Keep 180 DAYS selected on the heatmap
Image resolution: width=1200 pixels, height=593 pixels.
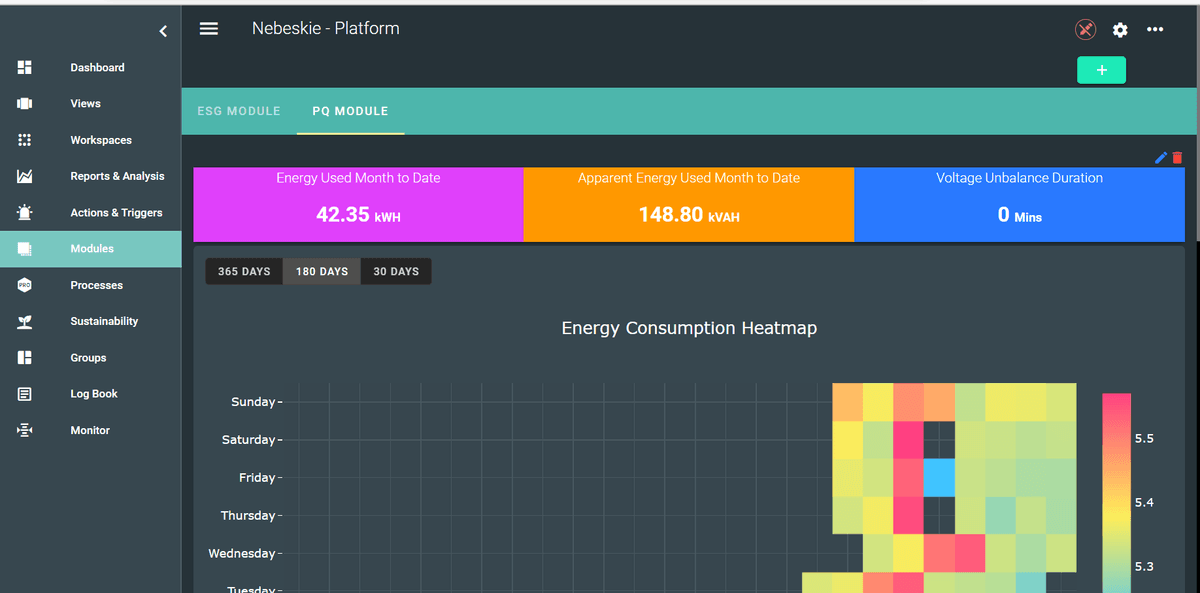pyautogui.click(x=321, y=270)
